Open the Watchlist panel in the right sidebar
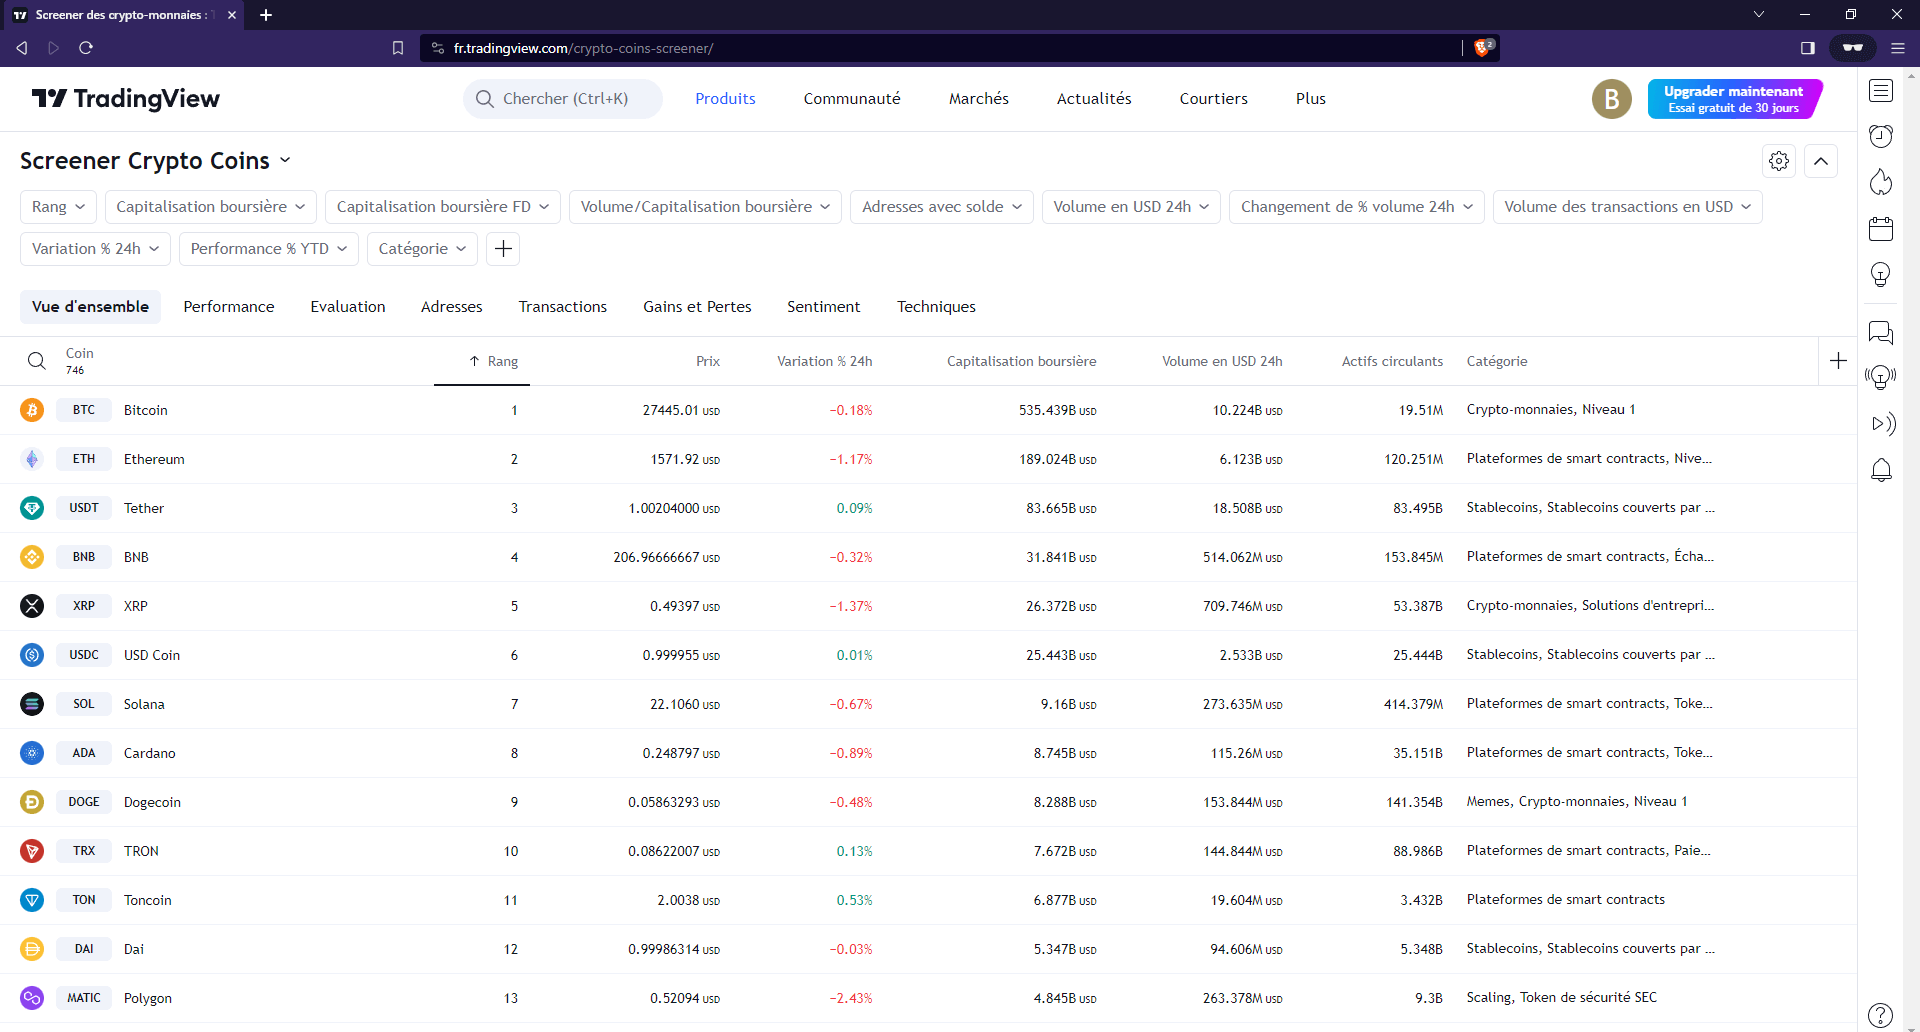This screenshot has height=1032, width=1920. pyautogui.click(x=1881, y=91)
